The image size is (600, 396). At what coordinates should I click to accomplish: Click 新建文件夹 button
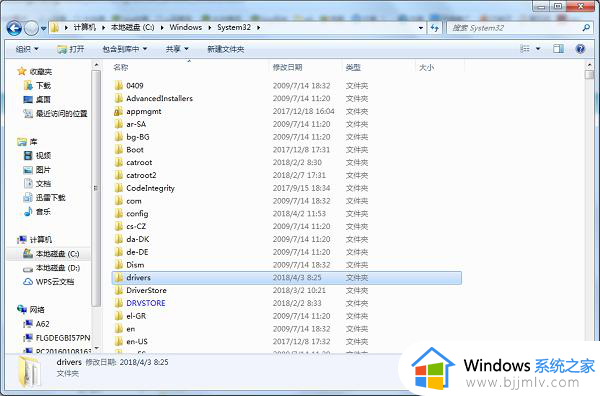tap(225, 49)
